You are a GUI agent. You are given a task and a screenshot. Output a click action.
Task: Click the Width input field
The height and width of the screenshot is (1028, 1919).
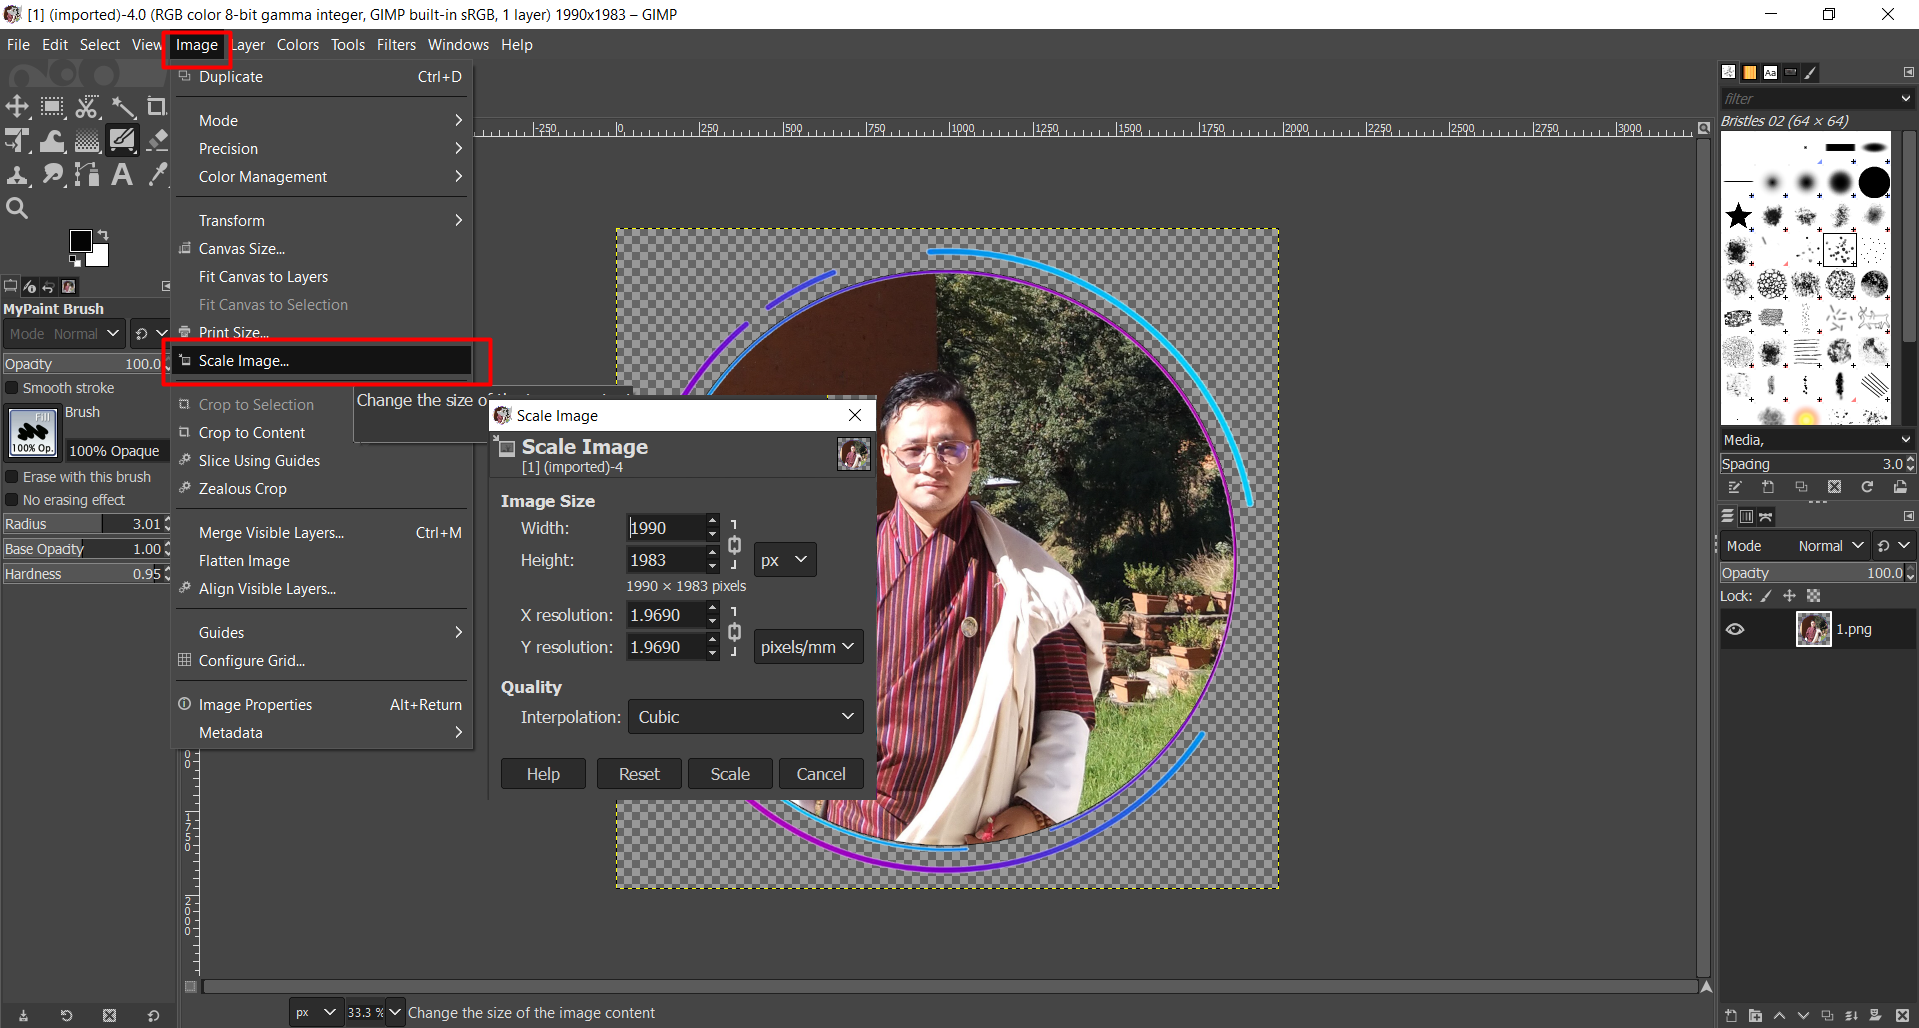pos(665,528)
